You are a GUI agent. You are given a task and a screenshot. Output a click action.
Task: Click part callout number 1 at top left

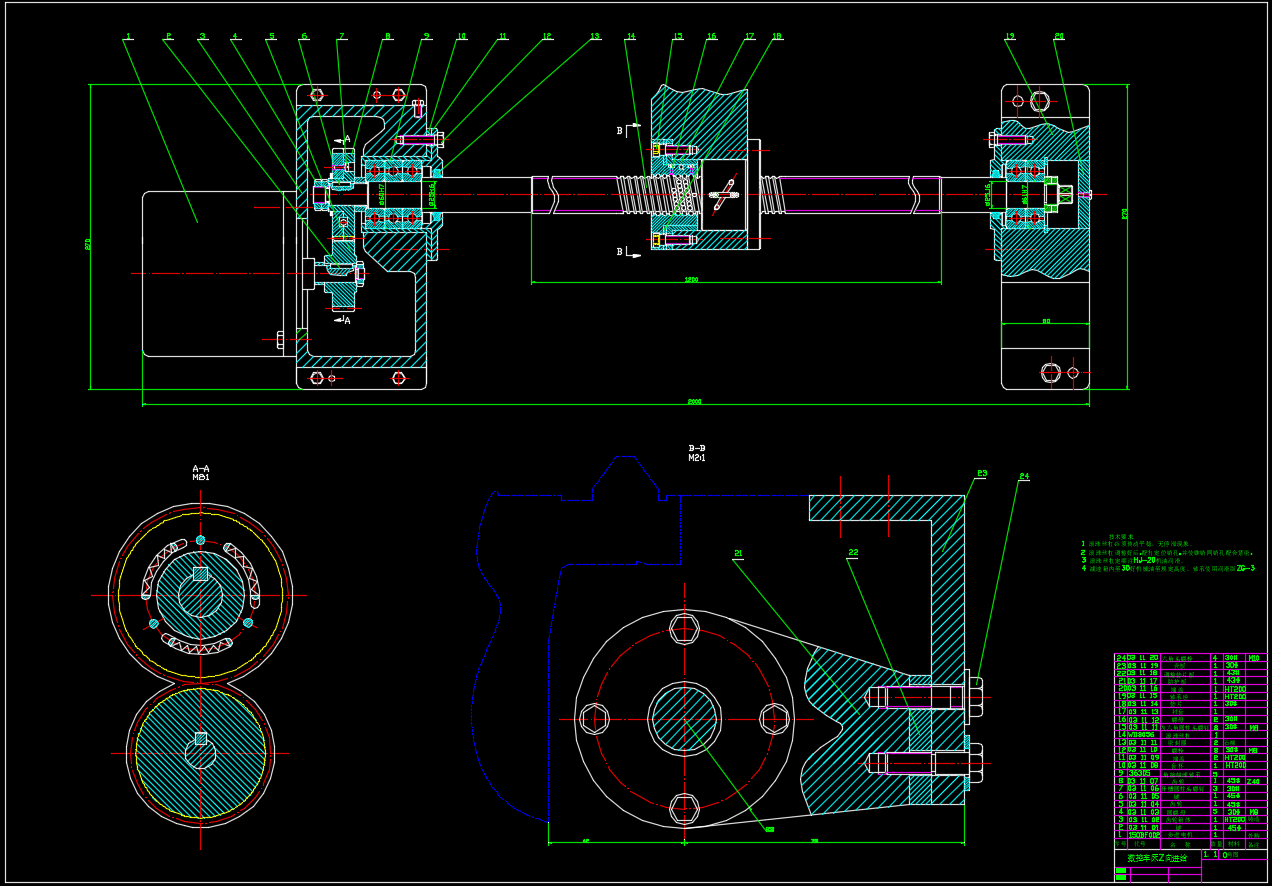pyautogui.click(x=128, y=37)
